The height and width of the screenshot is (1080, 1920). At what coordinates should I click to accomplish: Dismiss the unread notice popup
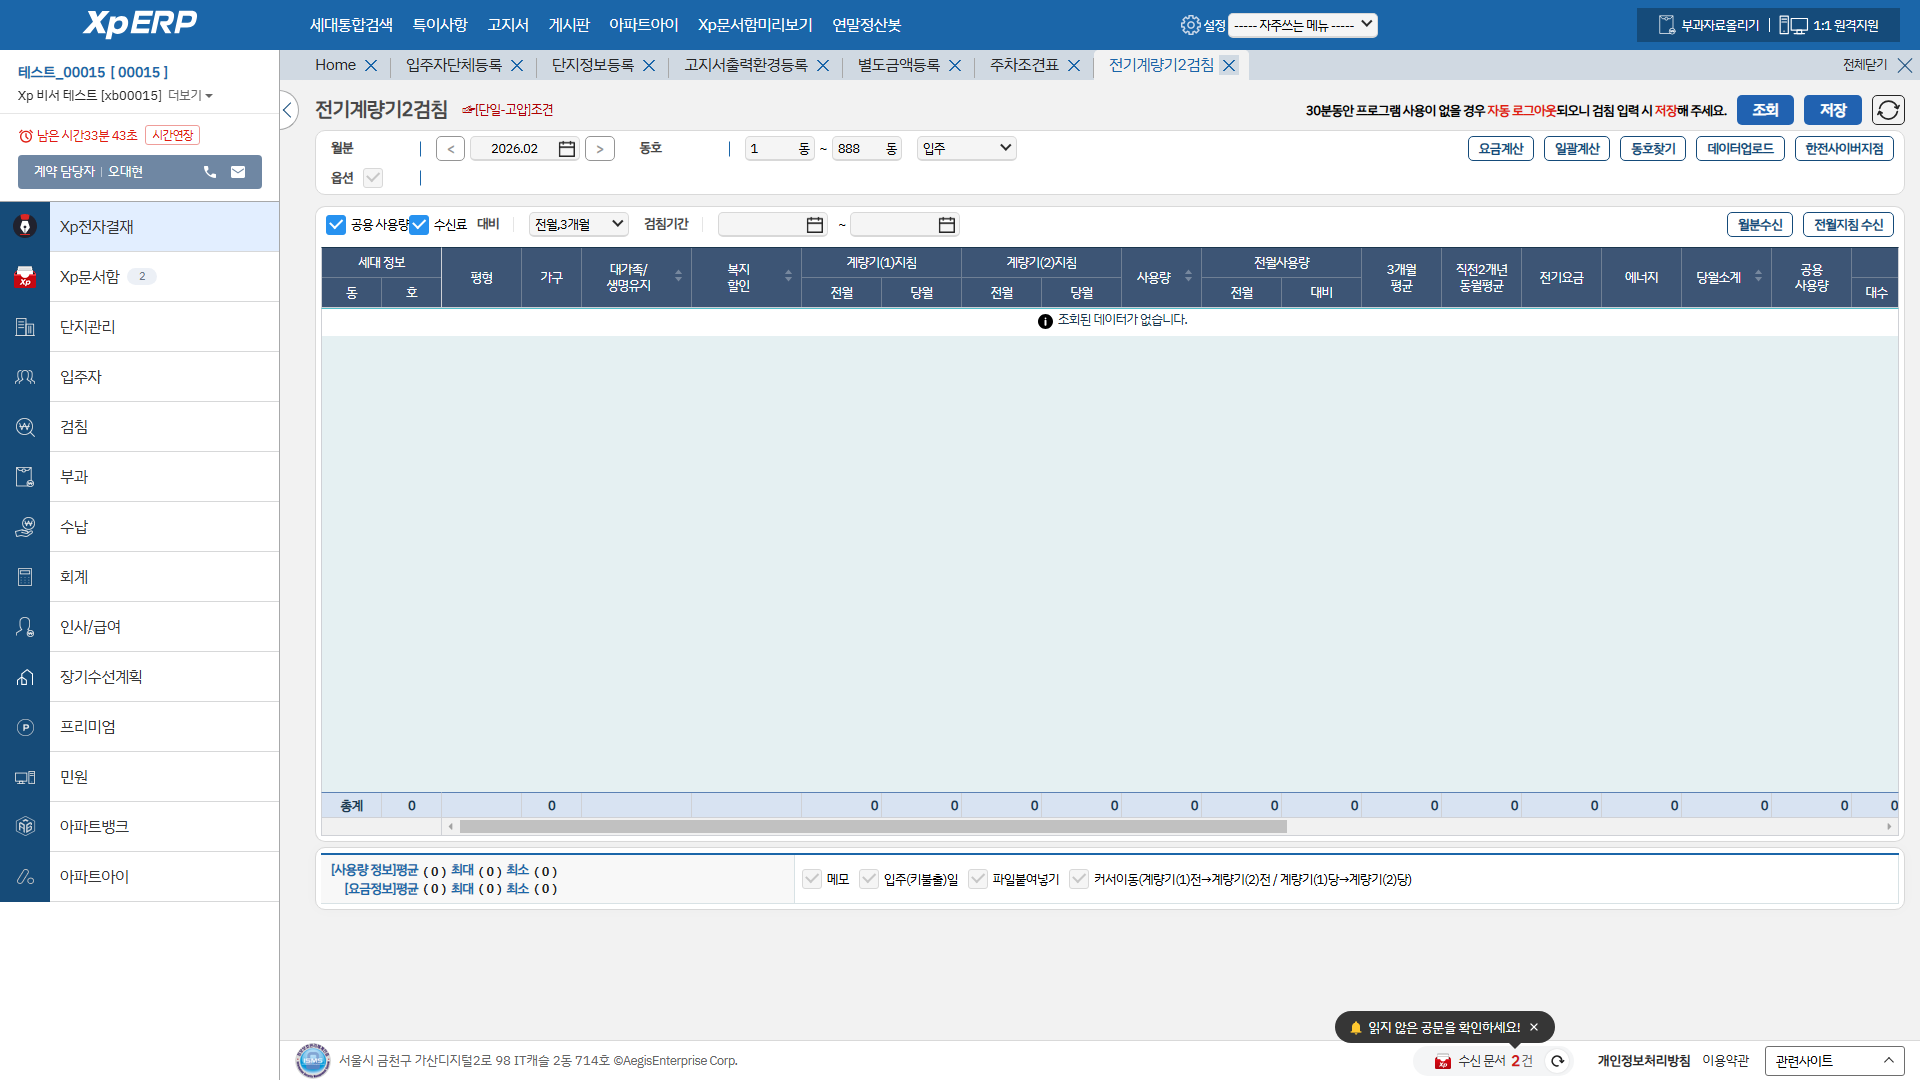[1534, 1027]
